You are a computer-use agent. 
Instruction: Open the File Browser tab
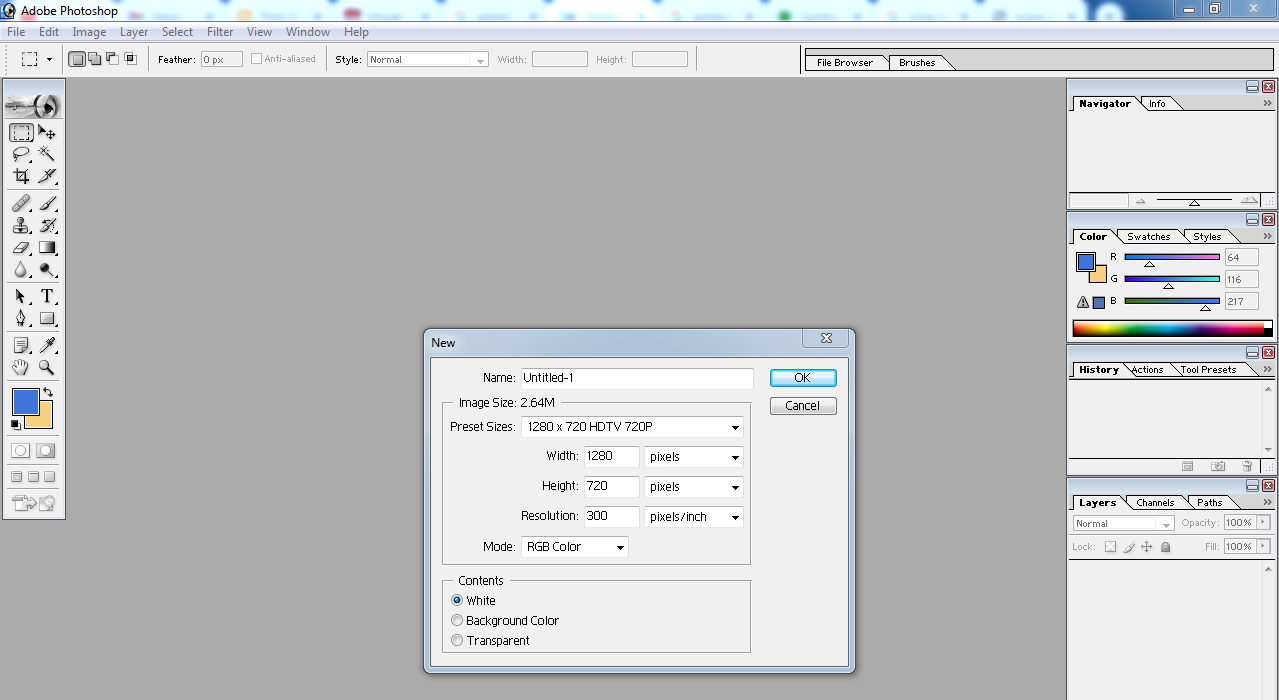pos(845,62)
